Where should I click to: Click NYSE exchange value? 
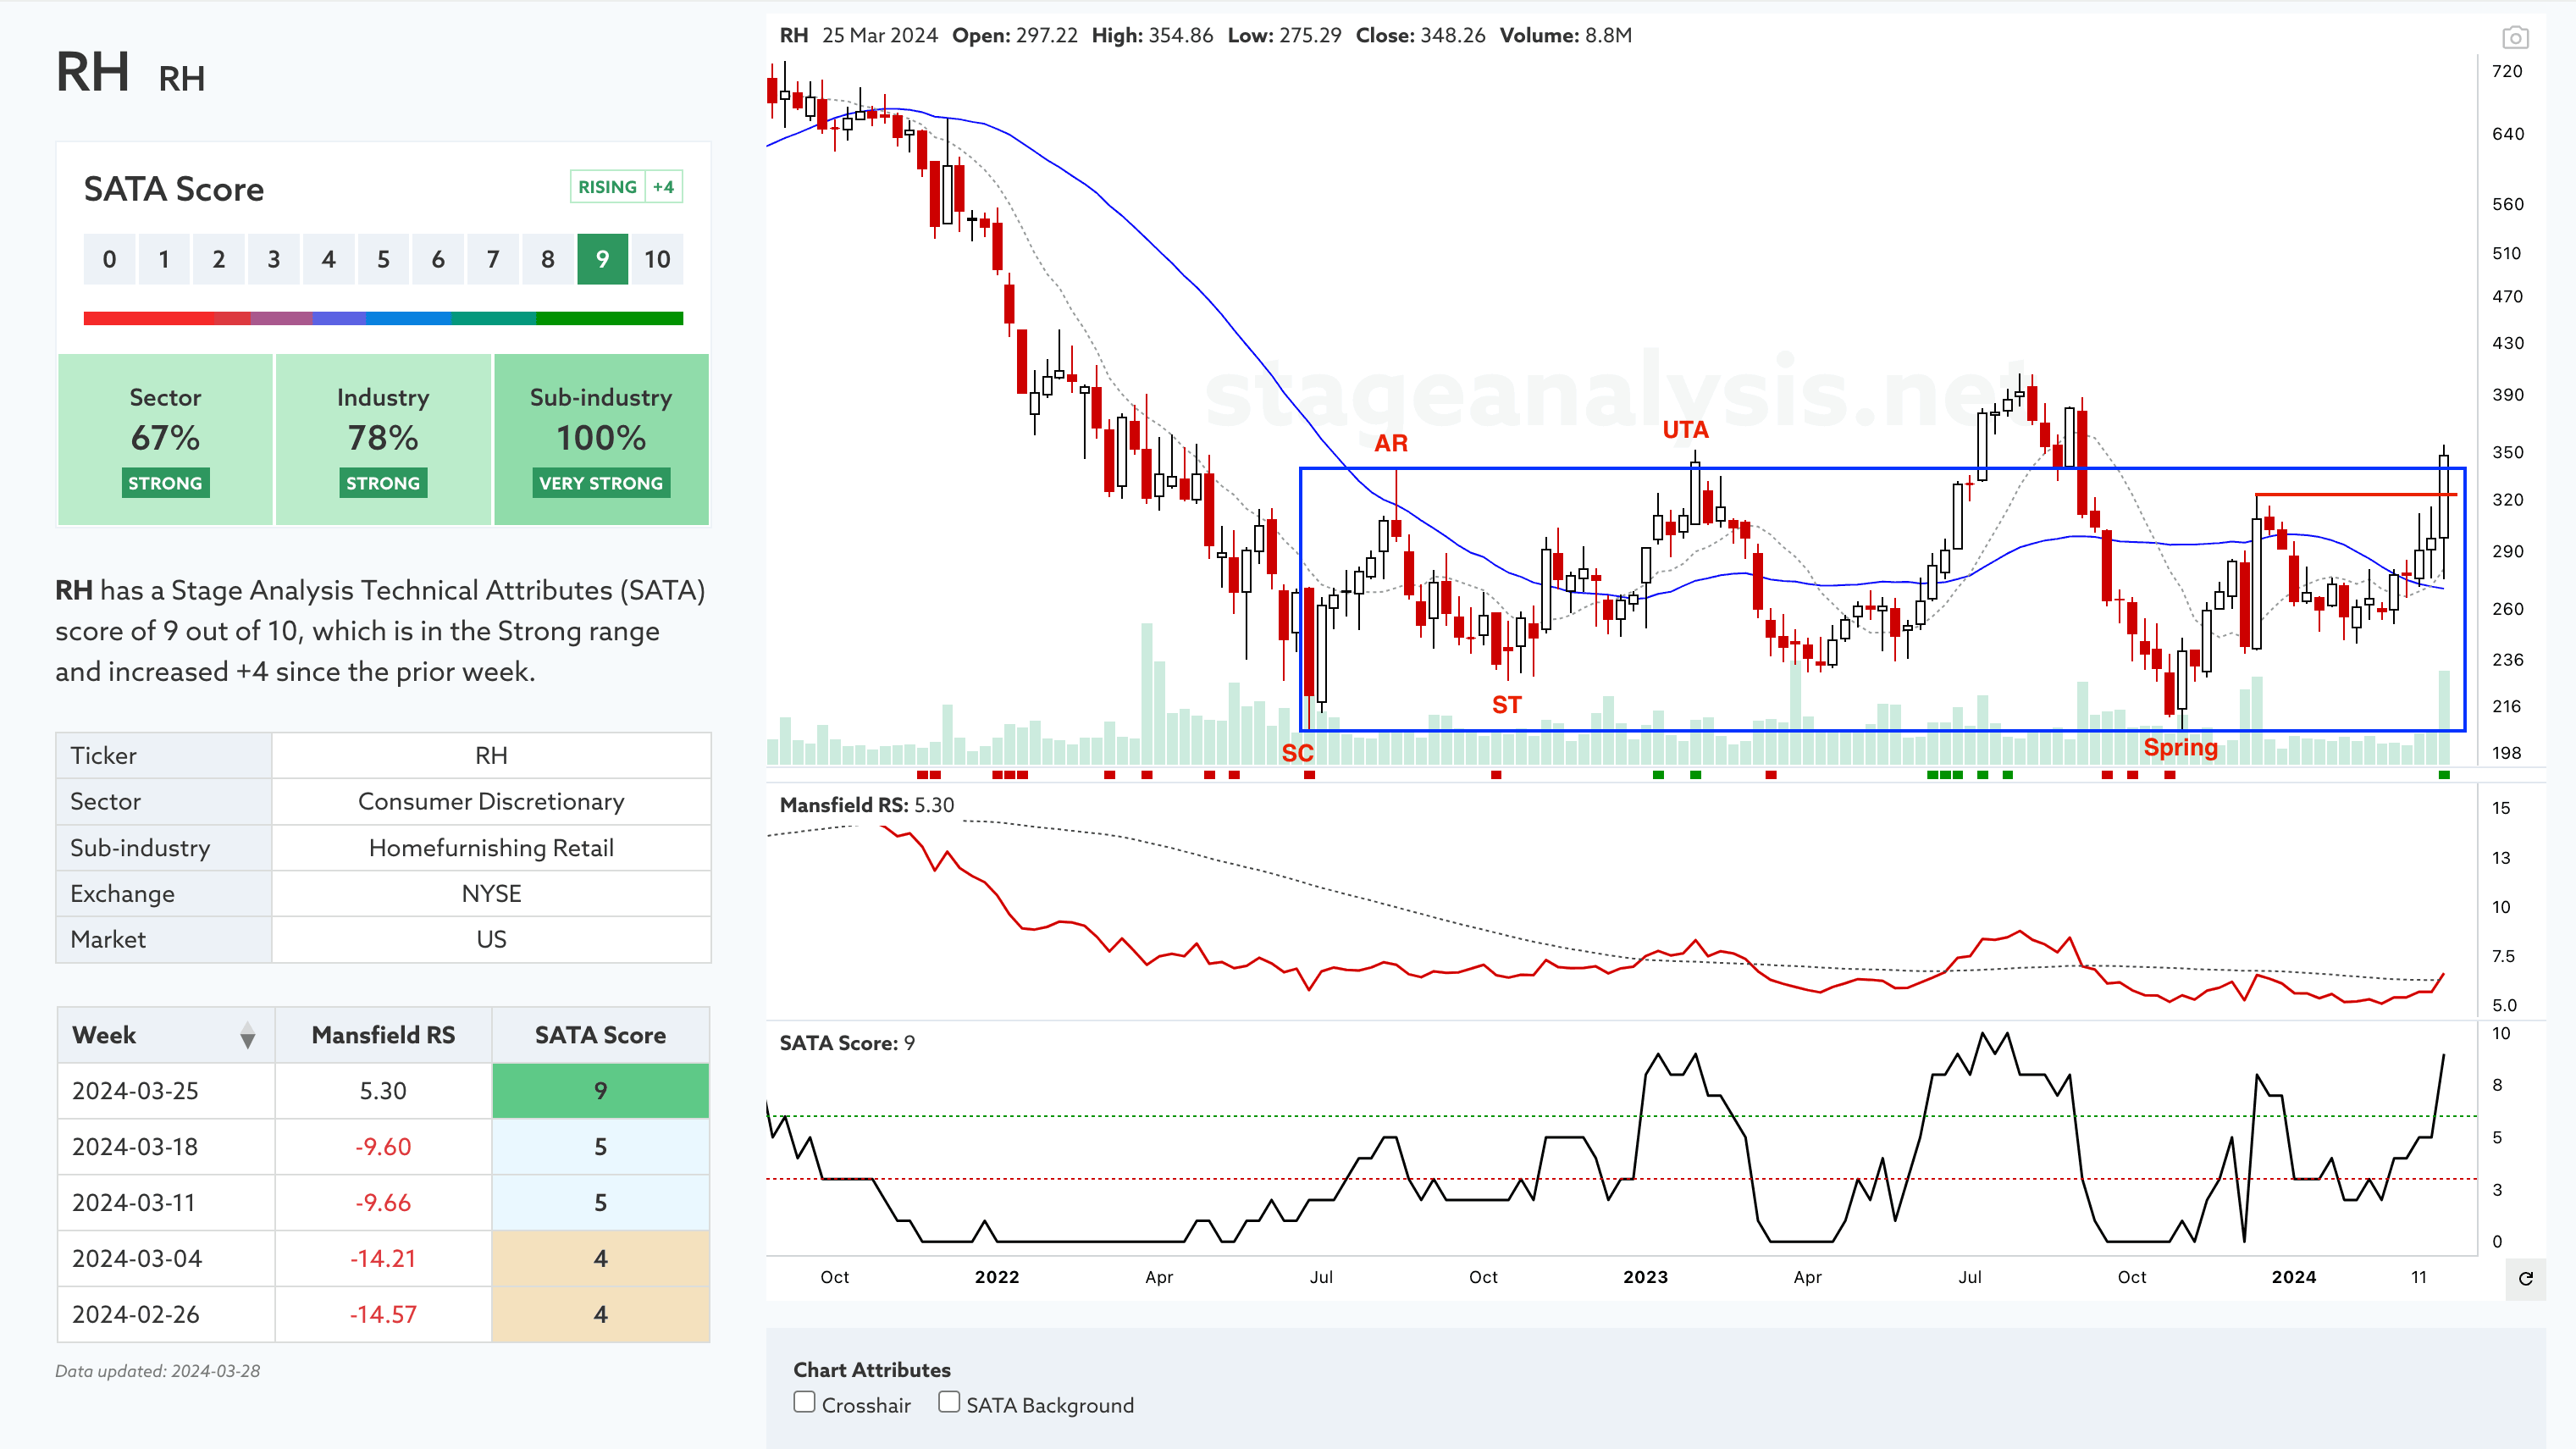click(491, 894)
